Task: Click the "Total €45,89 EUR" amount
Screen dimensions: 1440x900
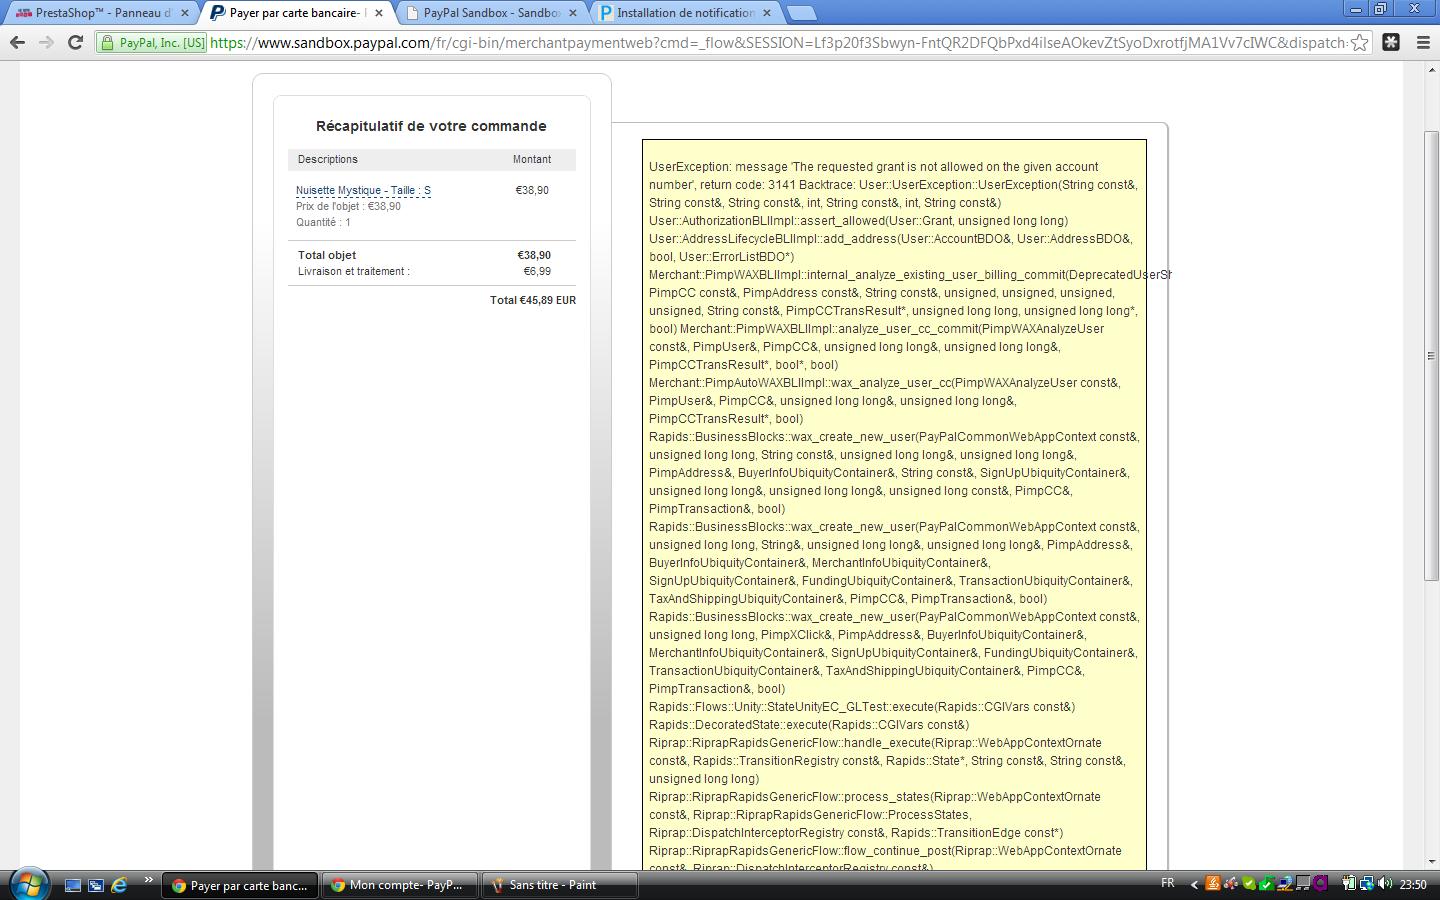Action: (x=533, y=300)
